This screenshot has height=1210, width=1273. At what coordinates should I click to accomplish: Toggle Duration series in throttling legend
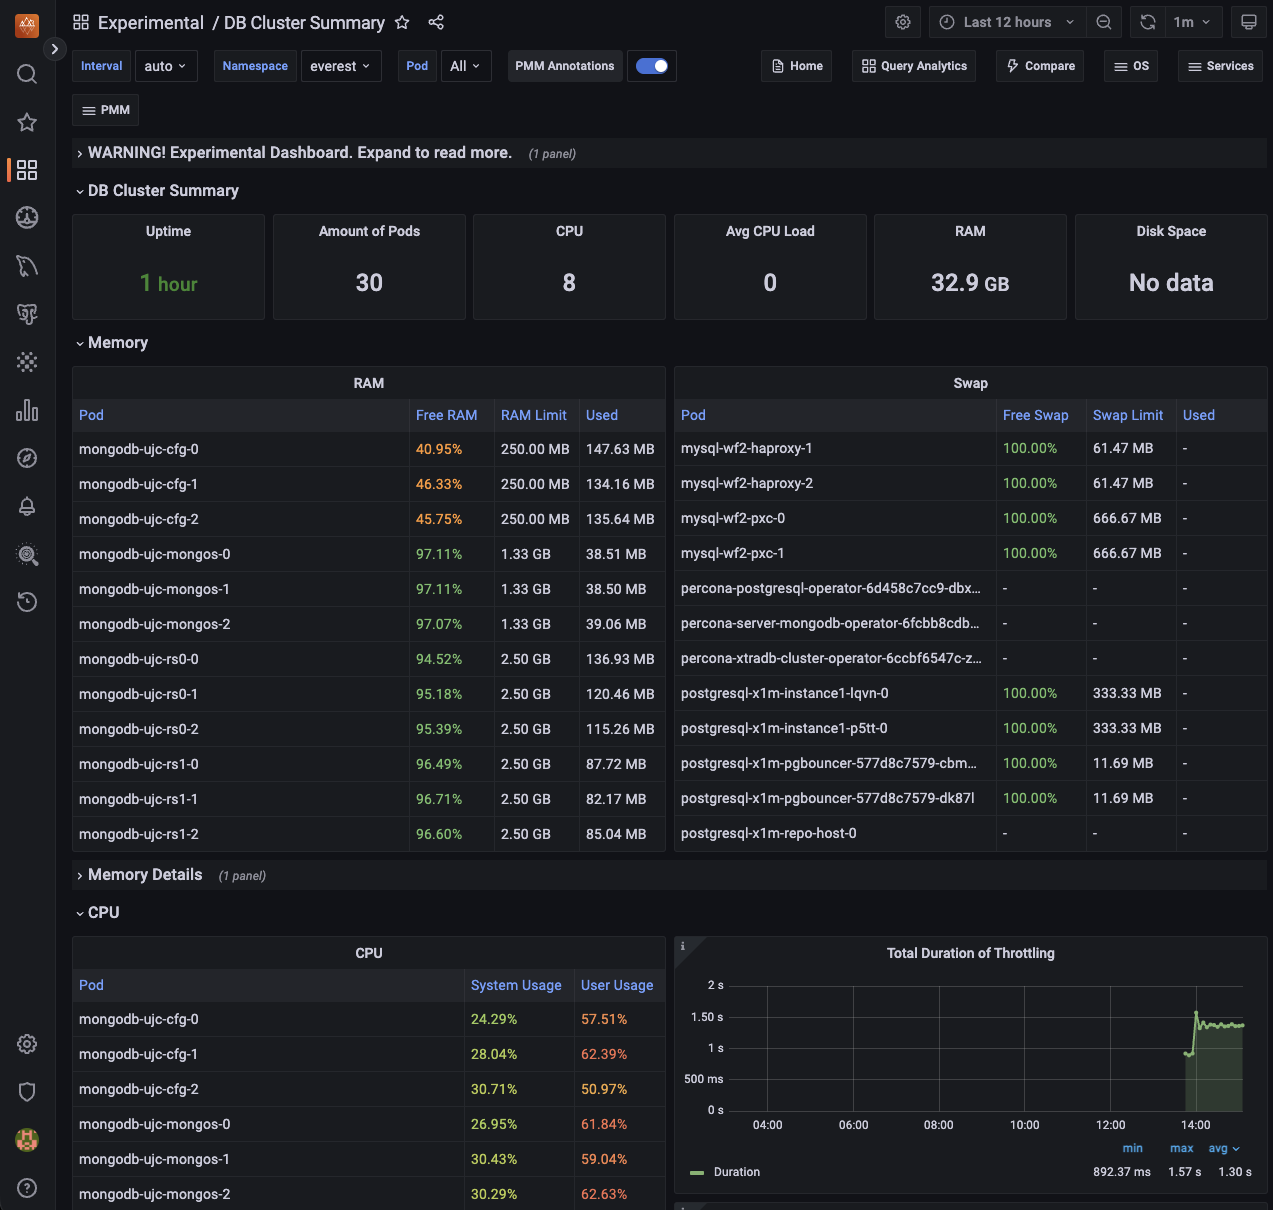coord(736,1172)
